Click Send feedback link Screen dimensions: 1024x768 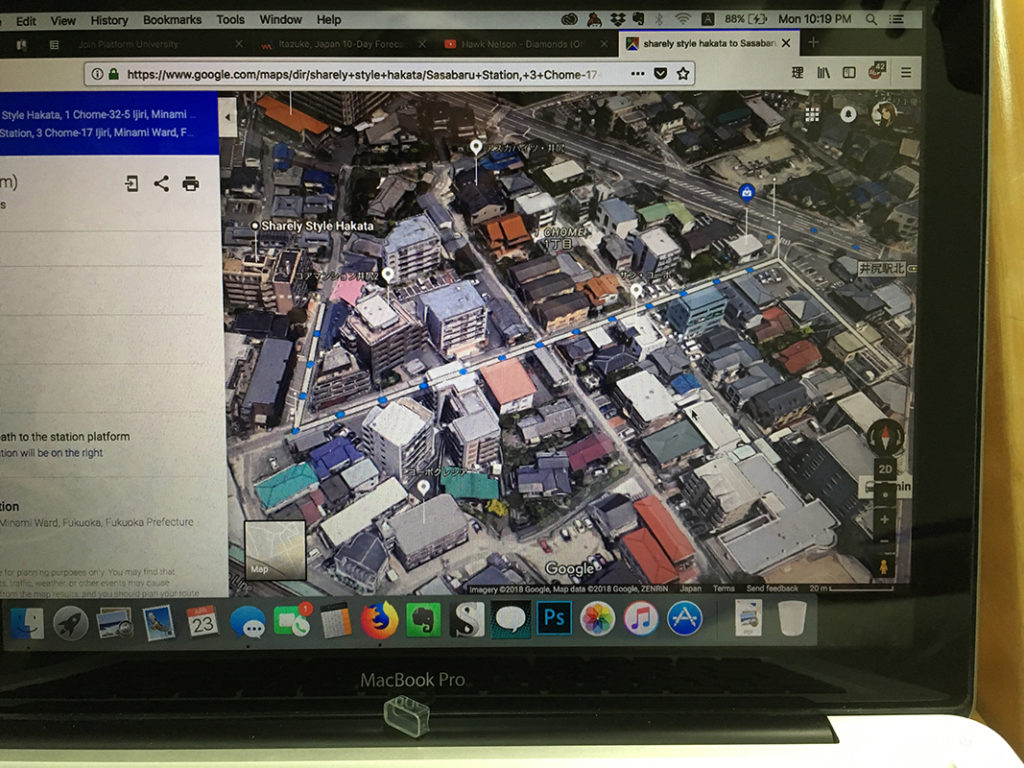pos(772,588)
